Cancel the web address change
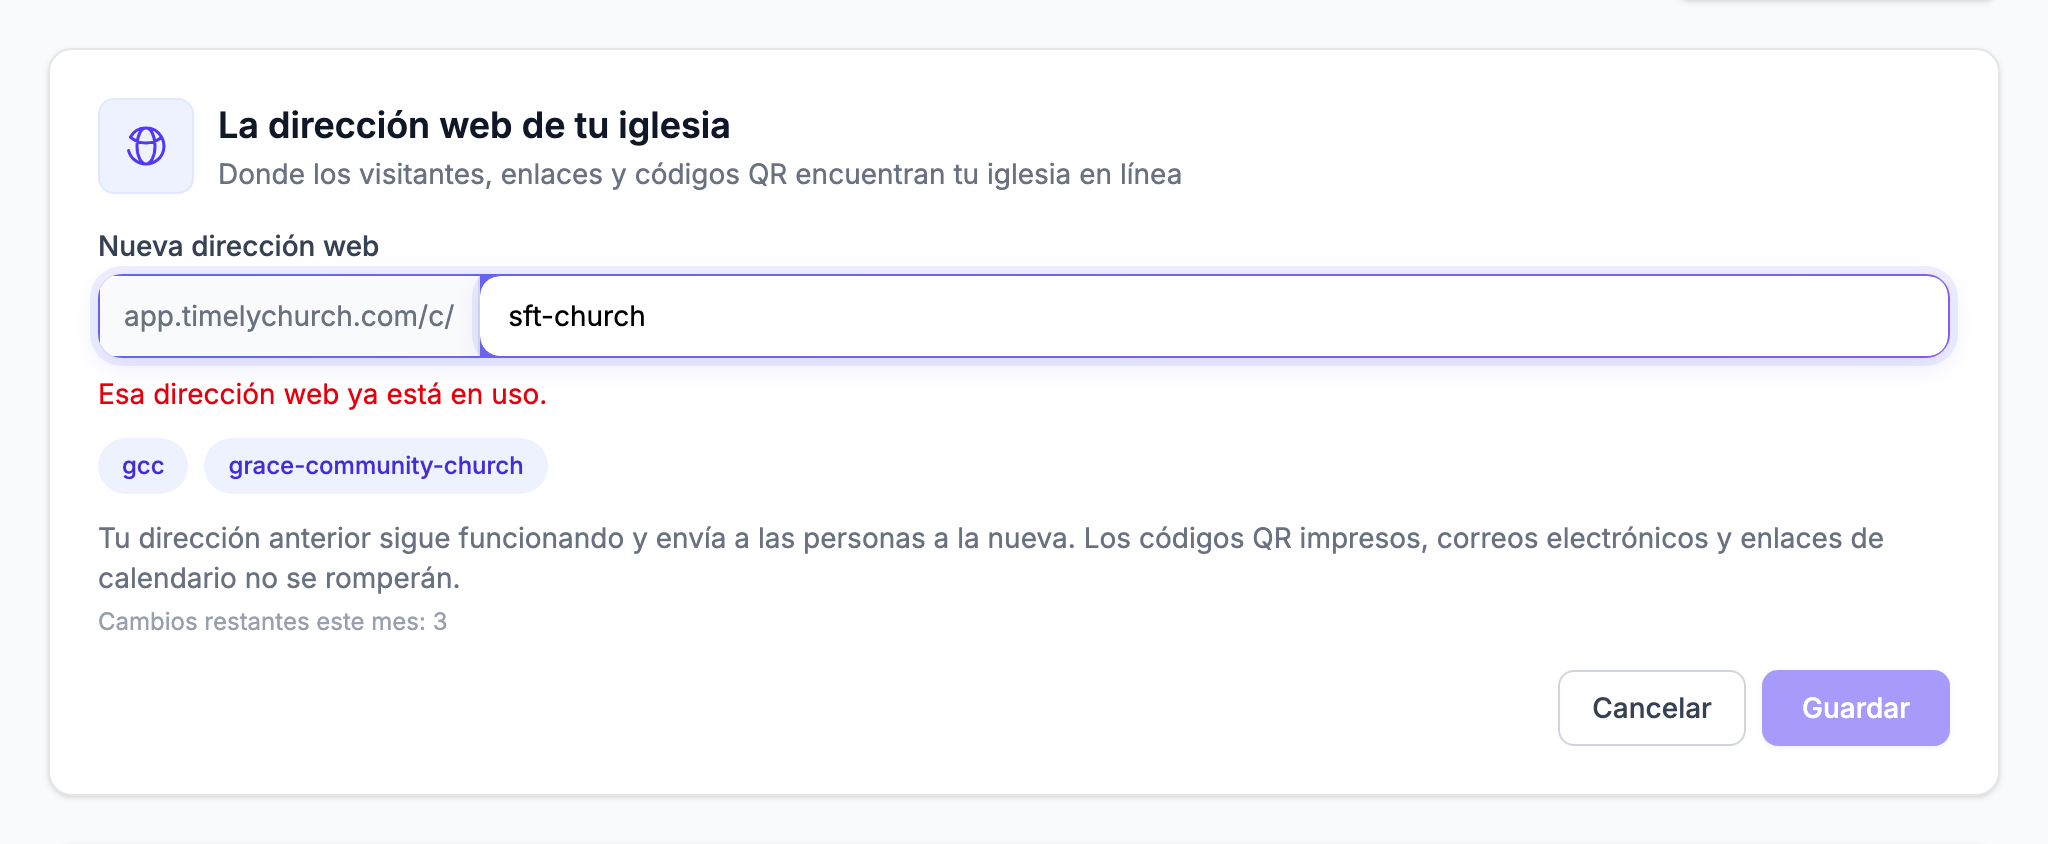Screen dimensions: 2048x844 [x=1652, y=708]
